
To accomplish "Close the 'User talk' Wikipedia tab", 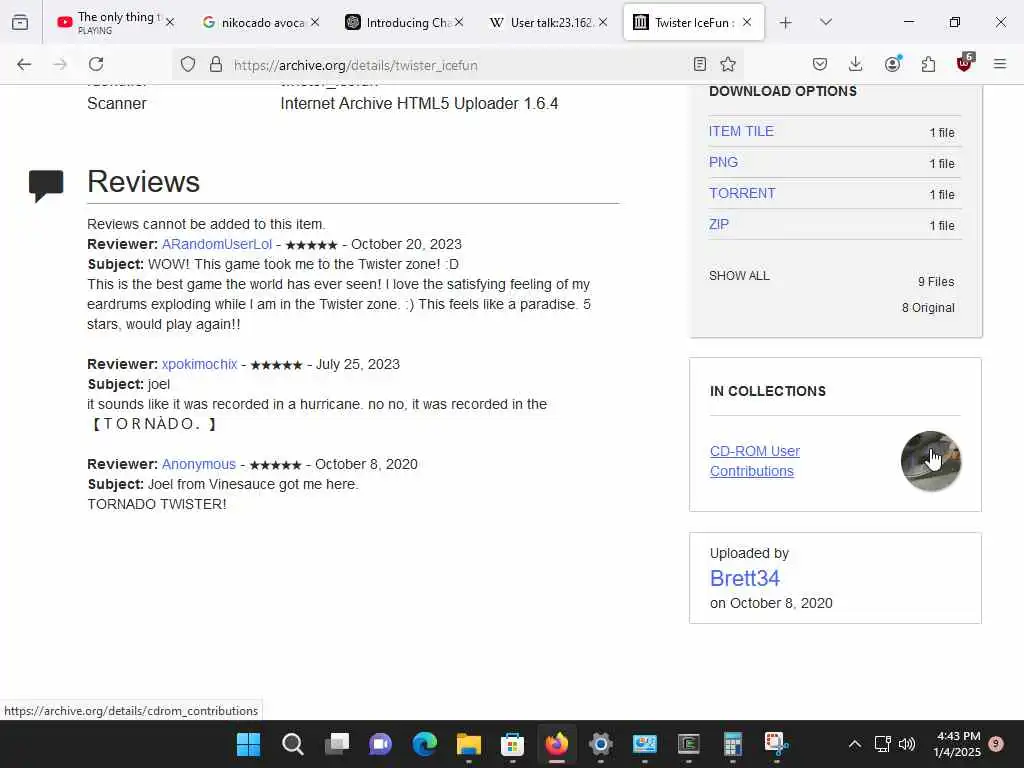I will coord(603,22).
